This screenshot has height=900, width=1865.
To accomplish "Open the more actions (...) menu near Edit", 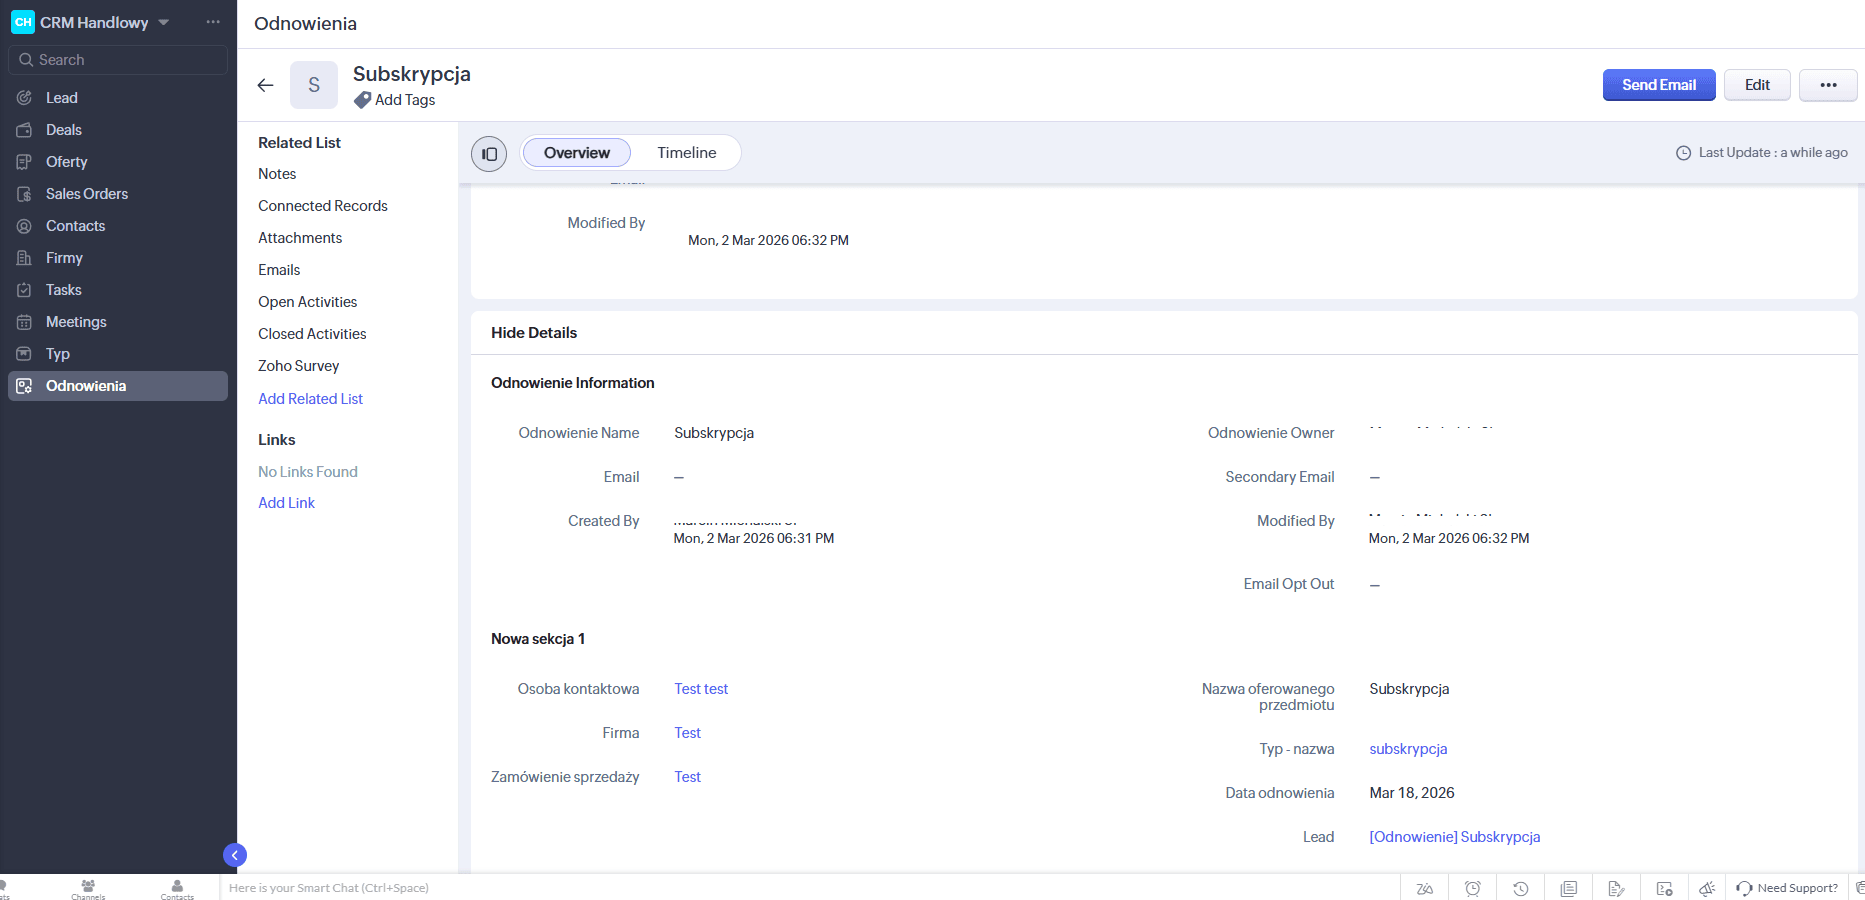I will point(1828,85).
